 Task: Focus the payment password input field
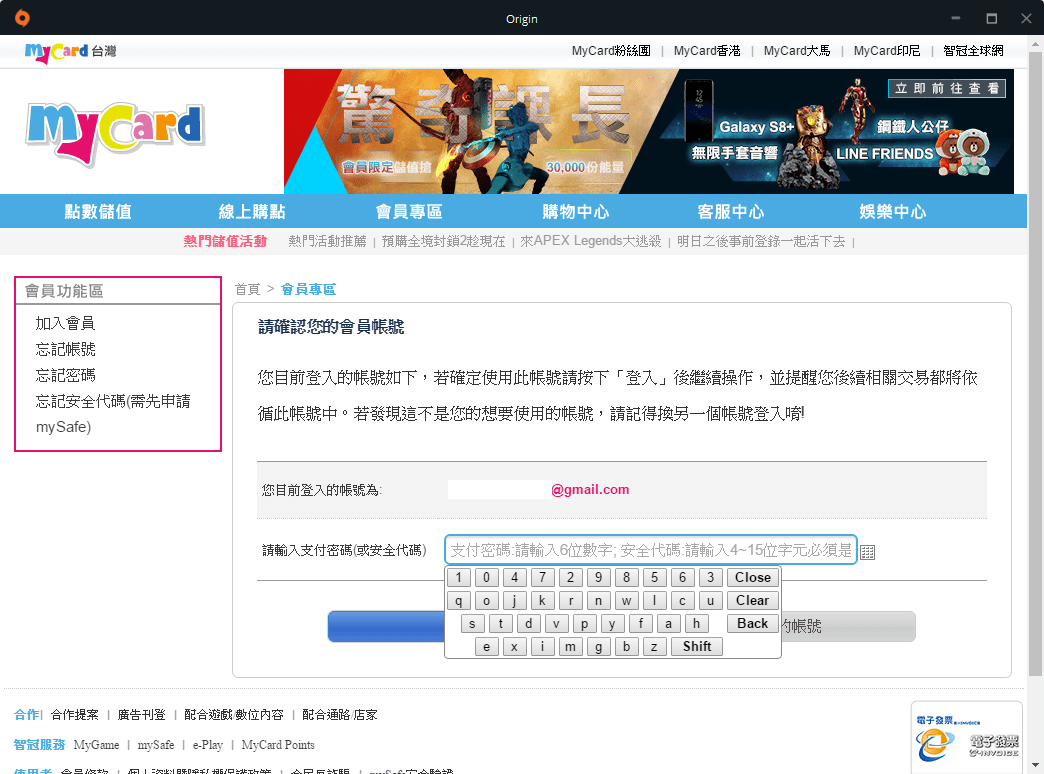click(x=651, y=550)
